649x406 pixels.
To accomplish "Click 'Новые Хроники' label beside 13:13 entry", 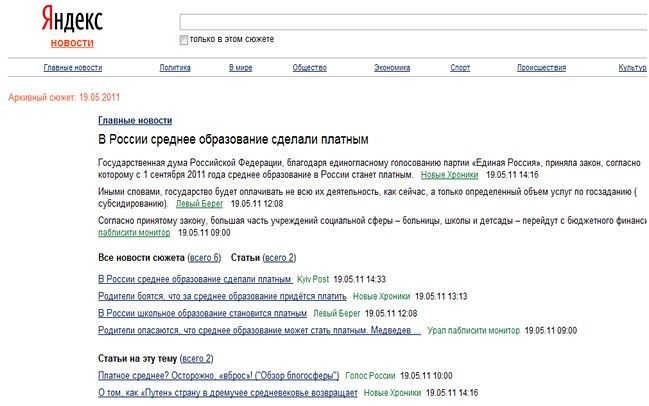I will tap(381, 296).
